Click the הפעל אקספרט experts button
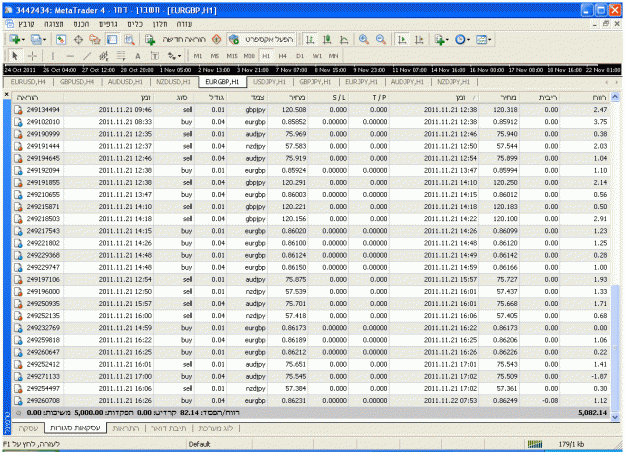625x452 pixels. tap(262, 39)
